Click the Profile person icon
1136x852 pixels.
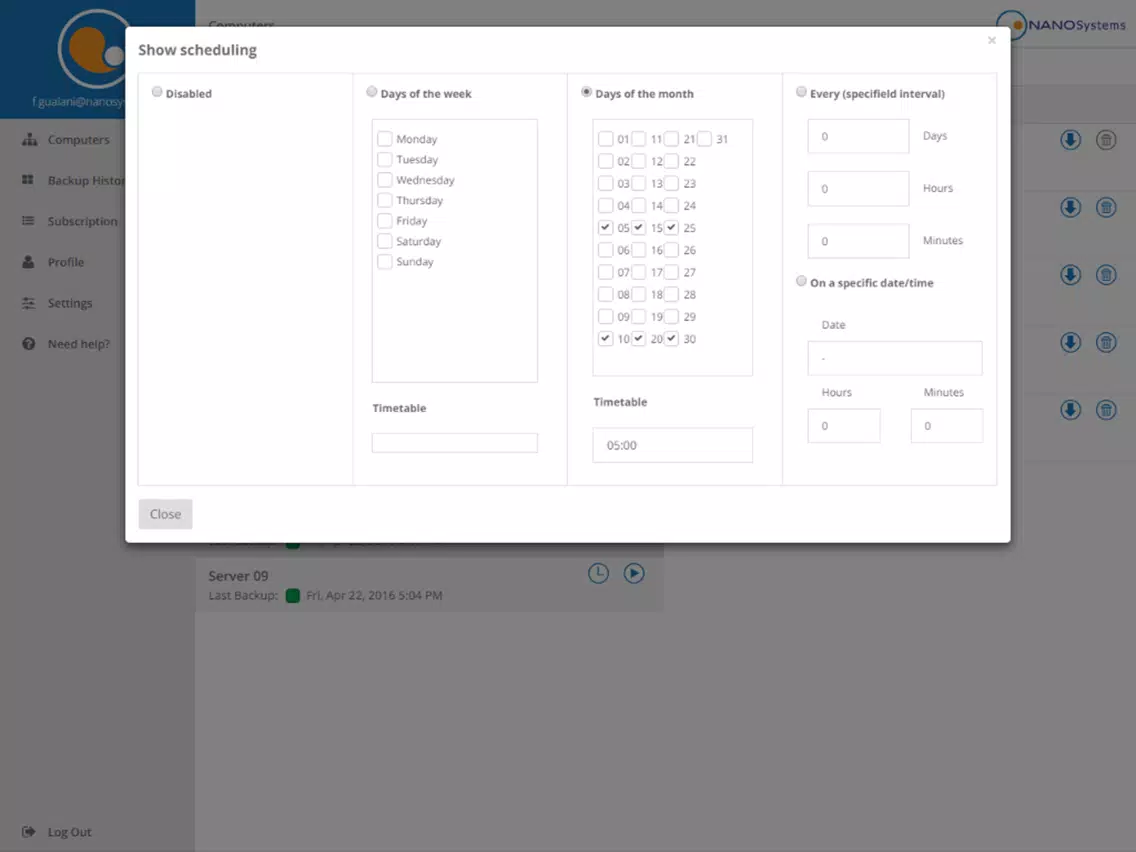[x=28, y=262]
